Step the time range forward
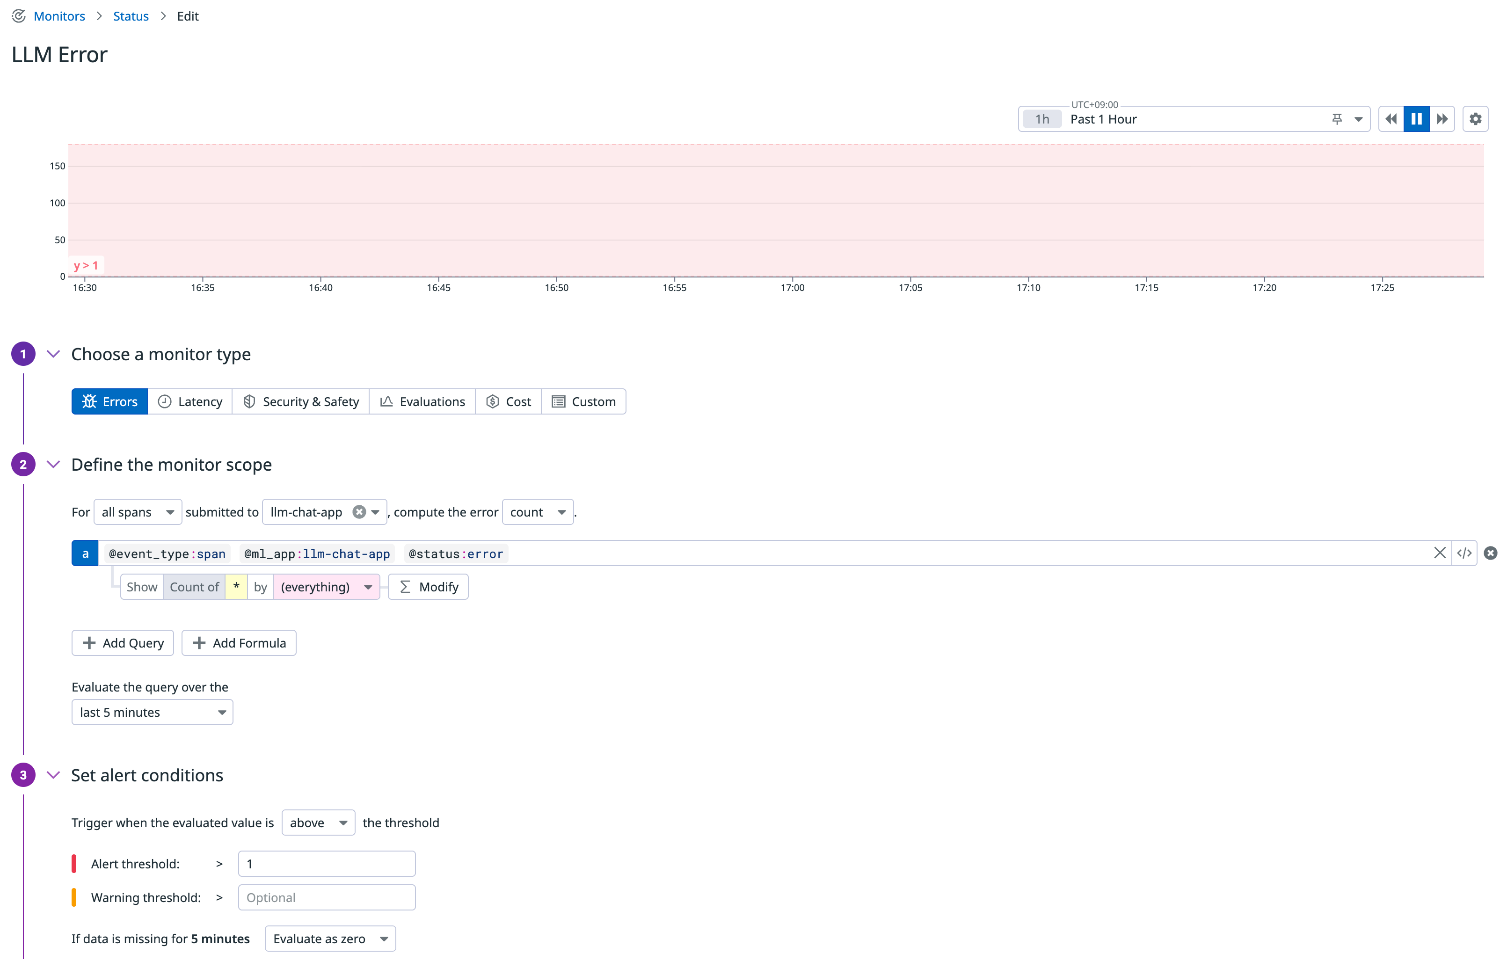The width and height of the screenshot is (1500, 959). 1442,119
